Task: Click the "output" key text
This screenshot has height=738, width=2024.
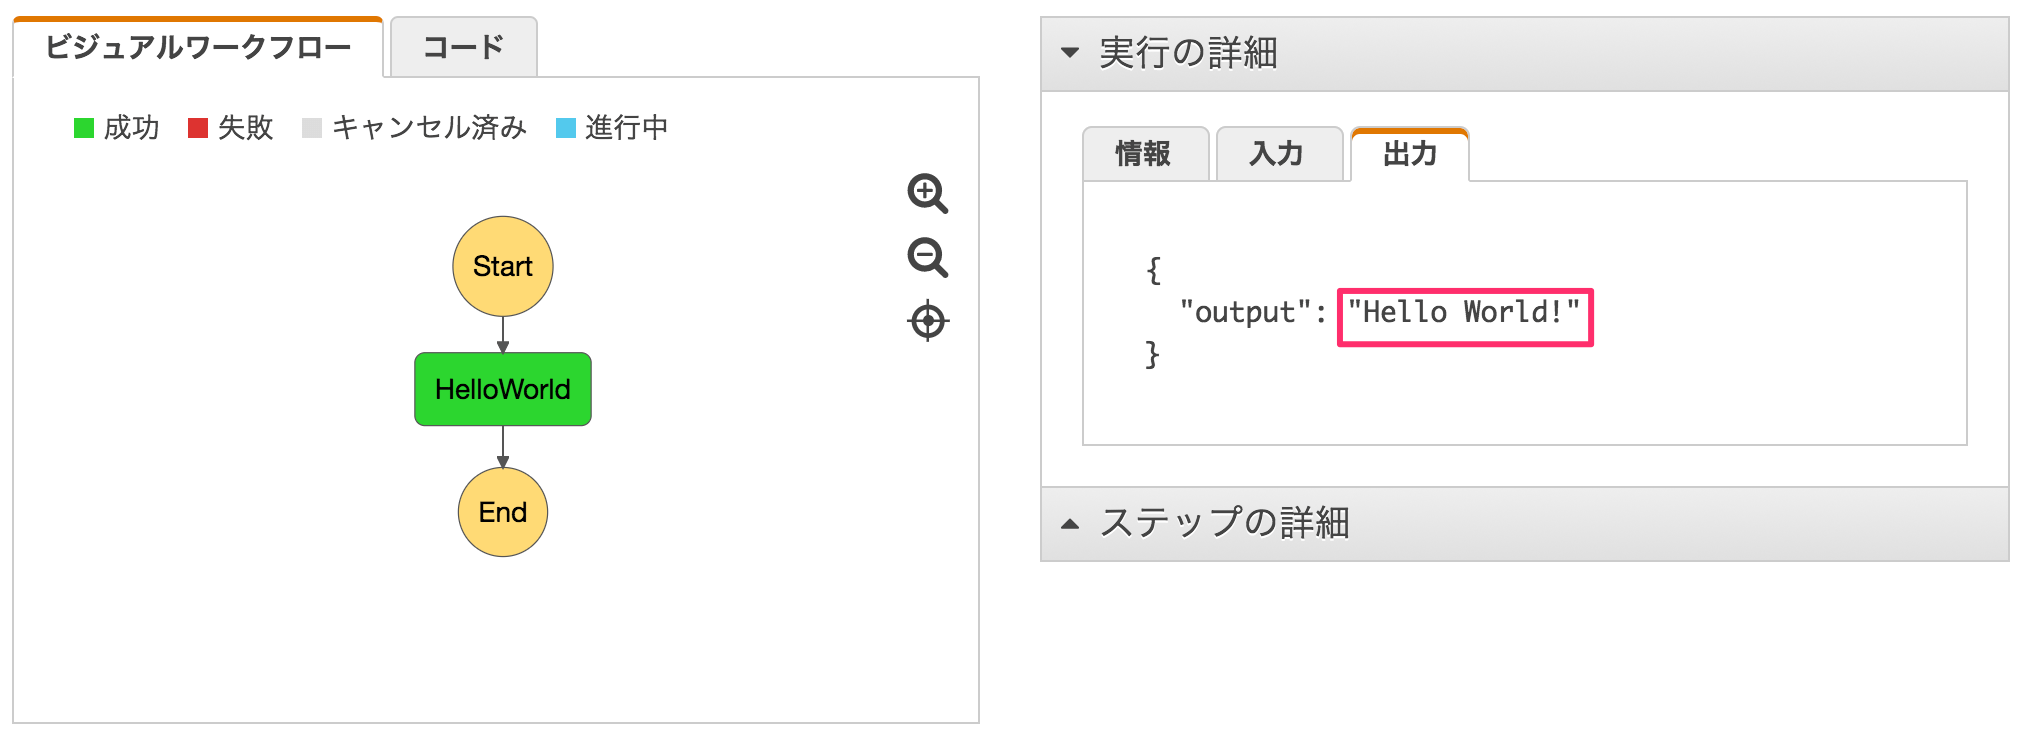Action: pos(1246,312)
